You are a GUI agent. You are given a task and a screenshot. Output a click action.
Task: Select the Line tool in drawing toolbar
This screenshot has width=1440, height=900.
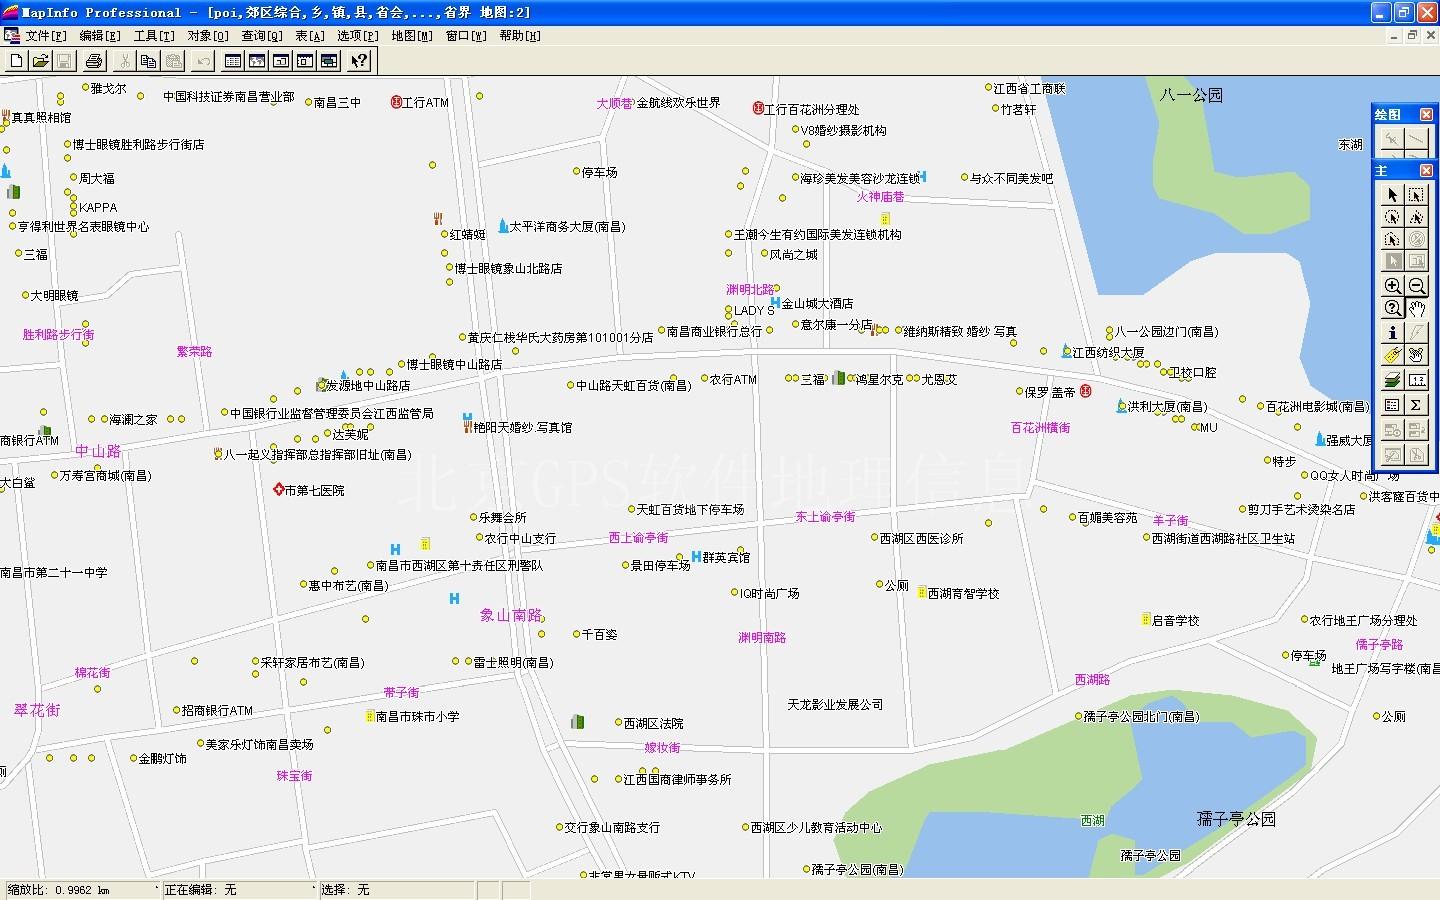[x=1416, y=140]
